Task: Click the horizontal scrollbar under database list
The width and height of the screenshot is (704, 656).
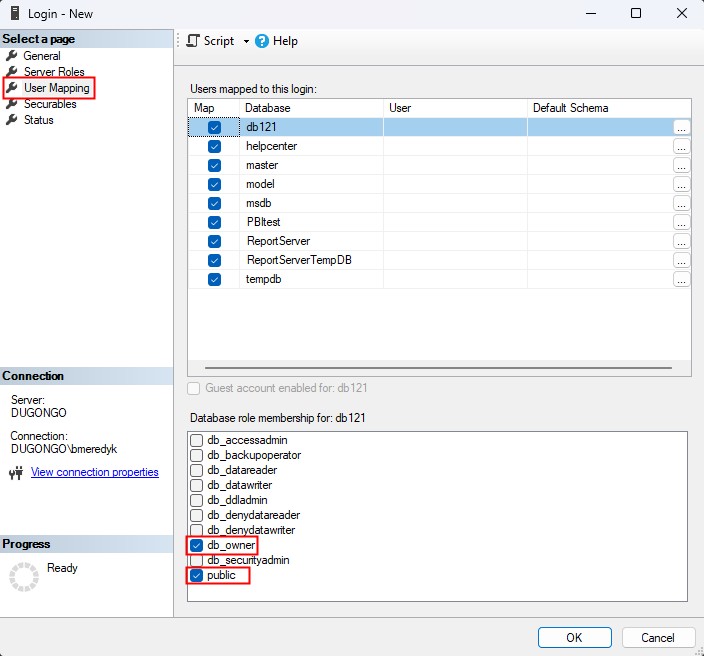Action: (438, 368)
